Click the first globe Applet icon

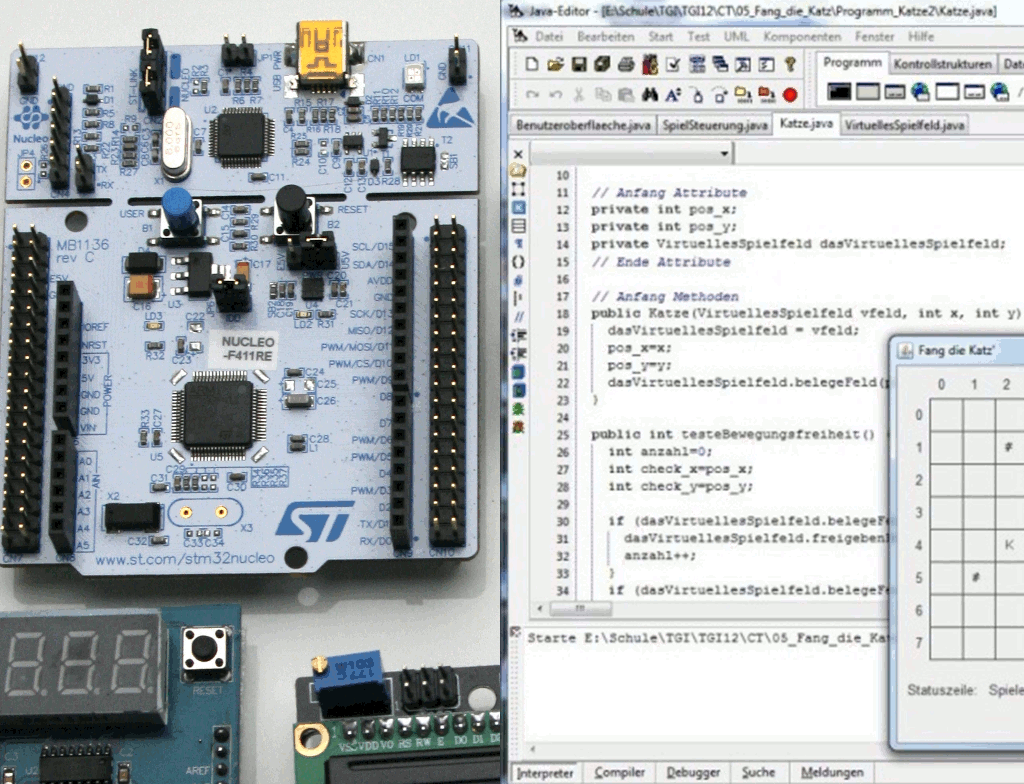(920, 91)
